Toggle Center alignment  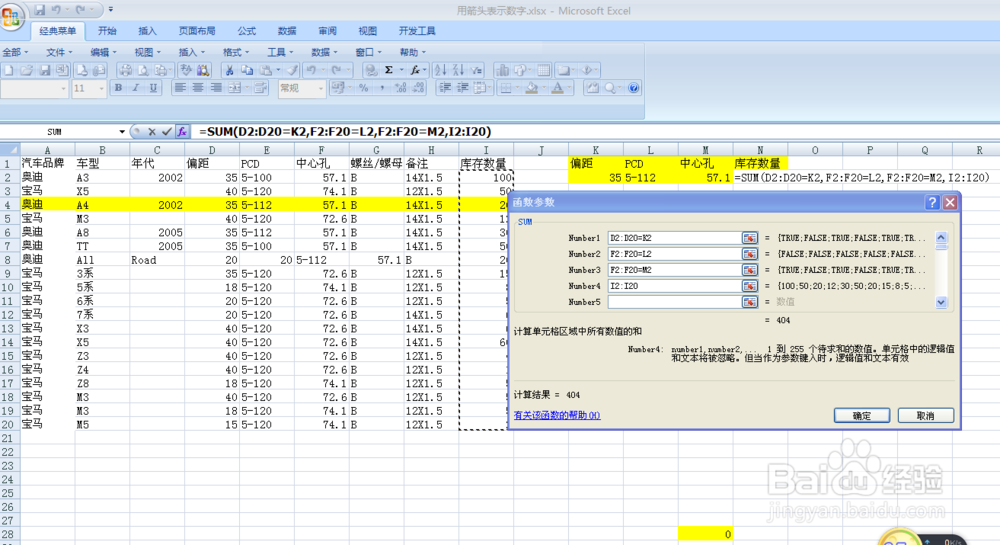(x=198, y=88)
